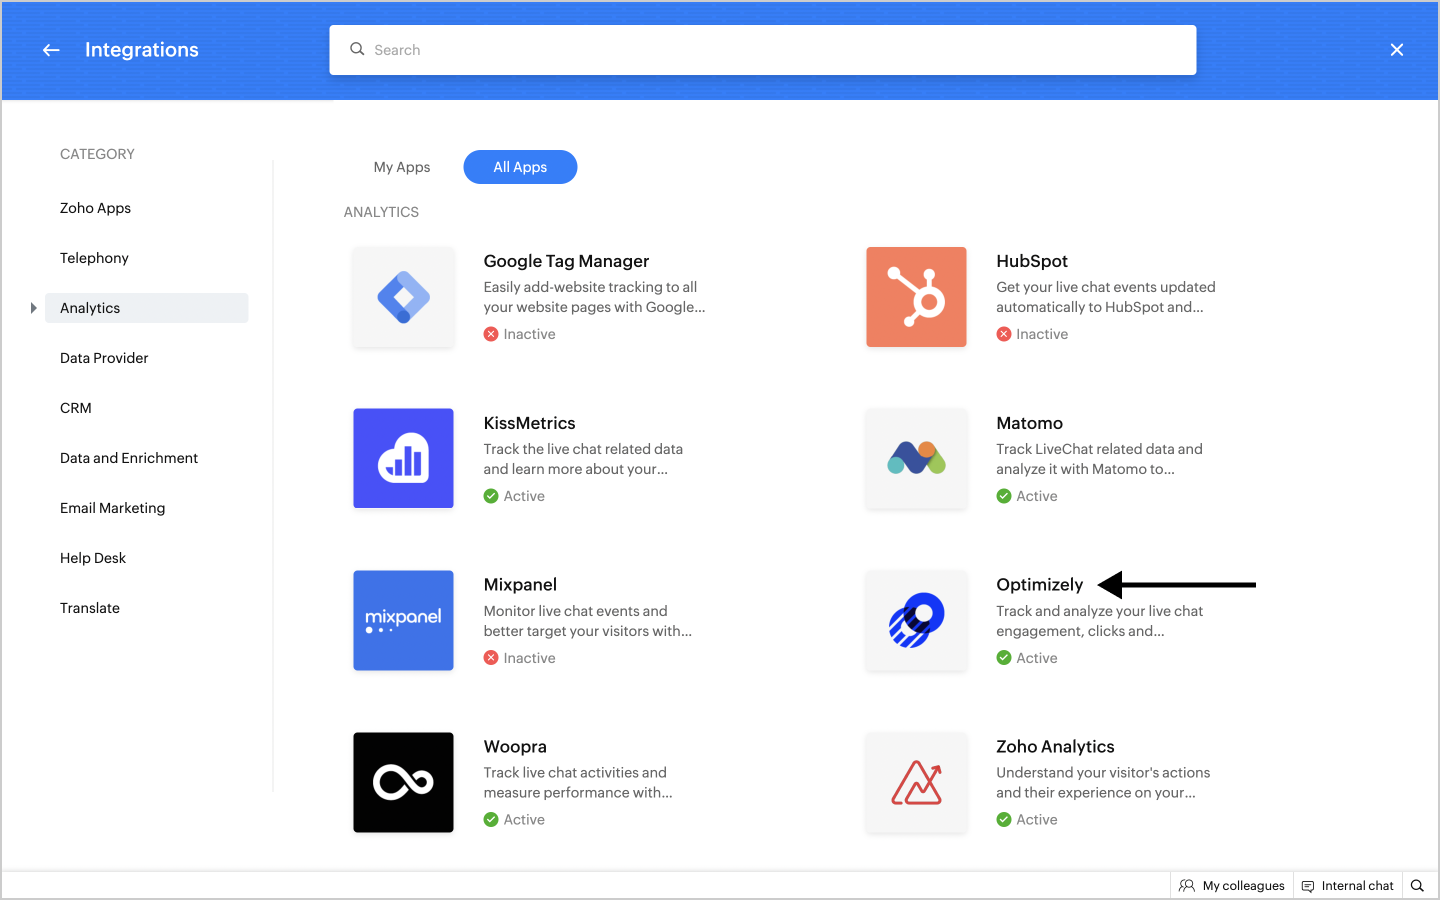Select the CRM category
1440x900 pixels.
[x=76, y=408]
